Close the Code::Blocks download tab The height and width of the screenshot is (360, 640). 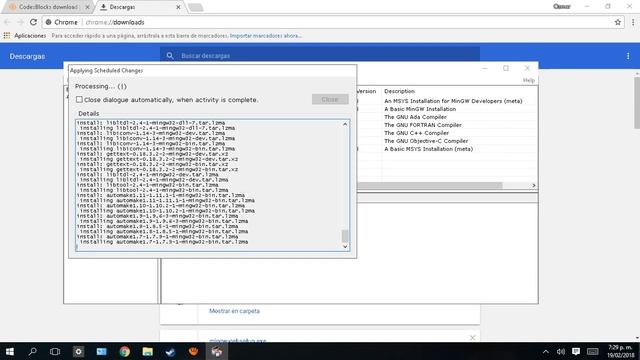point(87,7)
